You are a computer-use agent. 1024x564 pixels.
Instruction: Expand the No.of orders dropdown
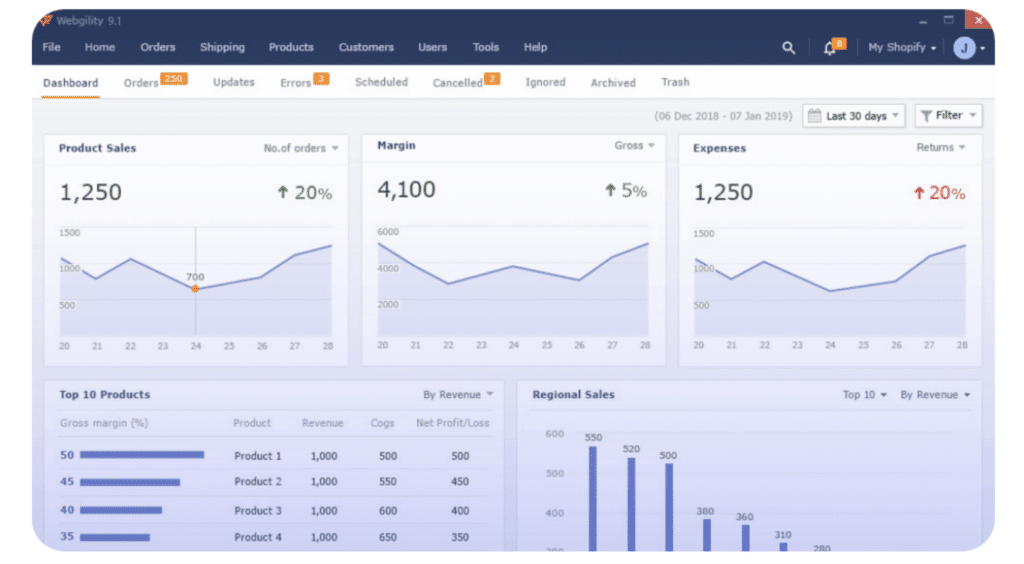(x=301, y=148)
